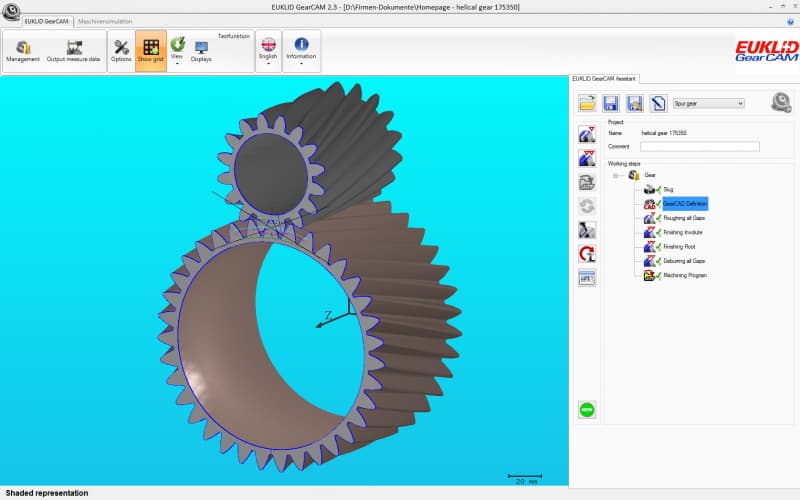Click the Z axis coordinate marker in viewport
Viewport: 800px width, 500px height.
329,315
